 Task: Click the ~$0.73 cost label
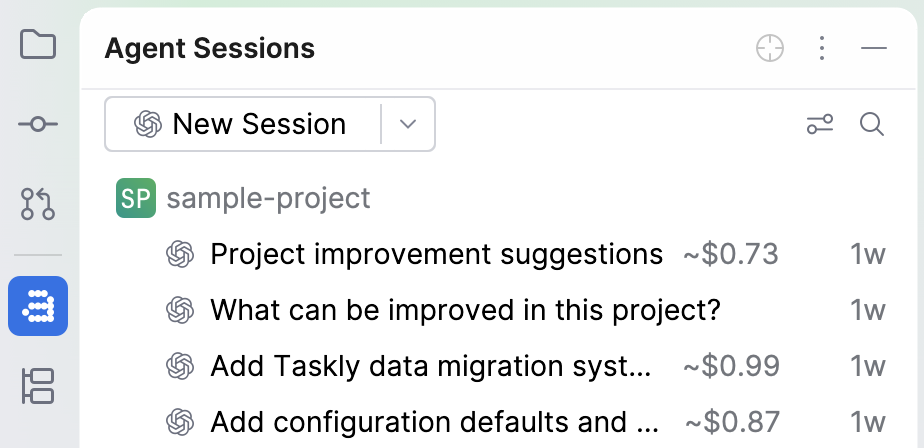(x=731, y=255)
